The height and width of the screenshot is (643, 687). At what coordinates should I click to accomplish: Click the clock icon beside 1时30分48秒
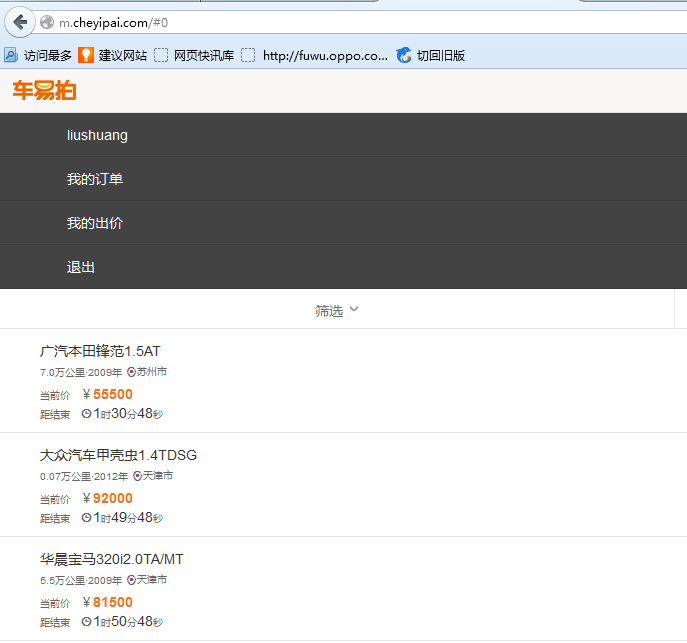click(x=86, y=413)
